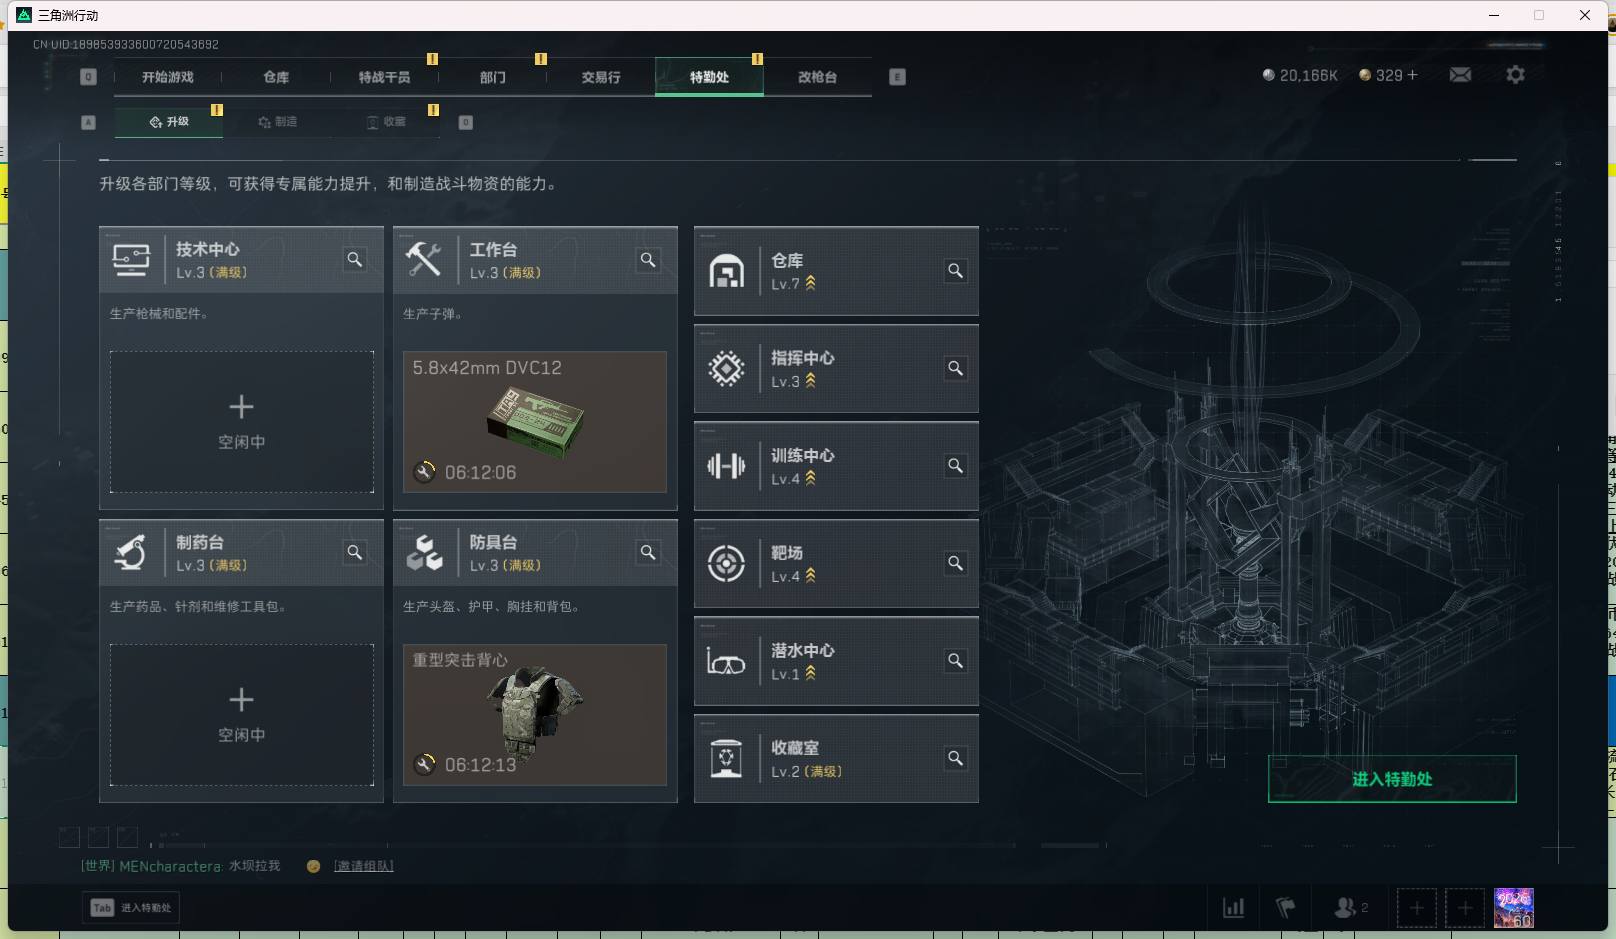Screen dimensions: 1616x939
Task: Open the 5.8x42mm DVC12 production item
Action: (535, 422)
